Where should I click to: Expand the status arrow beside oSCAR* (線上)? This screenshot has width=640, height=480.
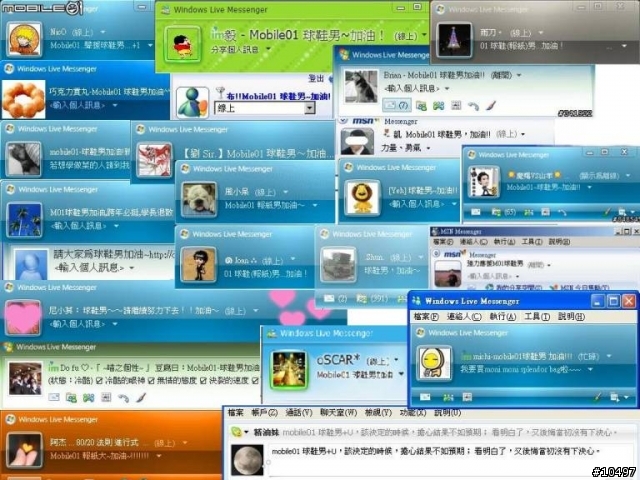pos(396,360)
